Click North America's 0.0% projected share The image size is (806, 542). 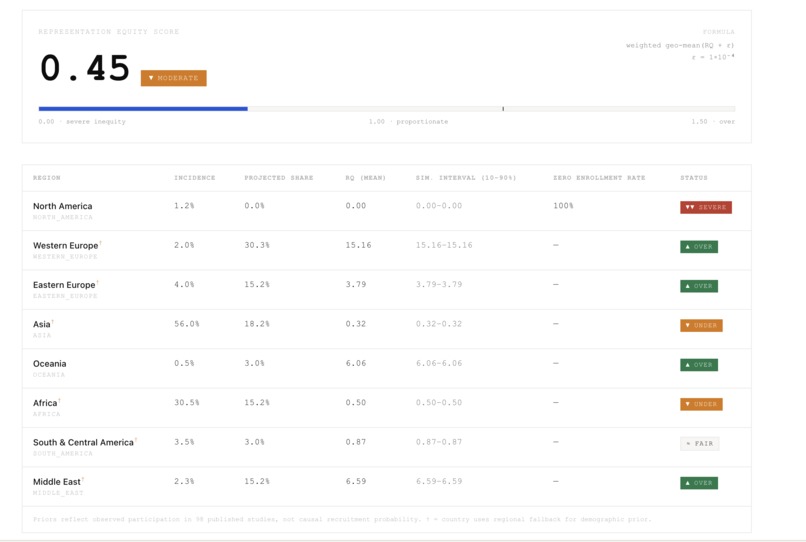coord(254,206)
